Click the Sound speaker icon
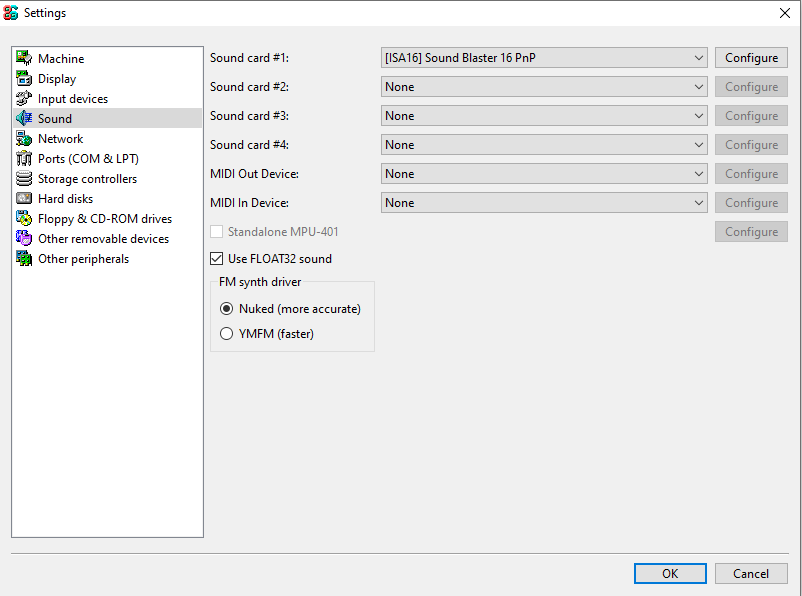The height and width of the screenshot is (596, 802). [x=24, y=118]
